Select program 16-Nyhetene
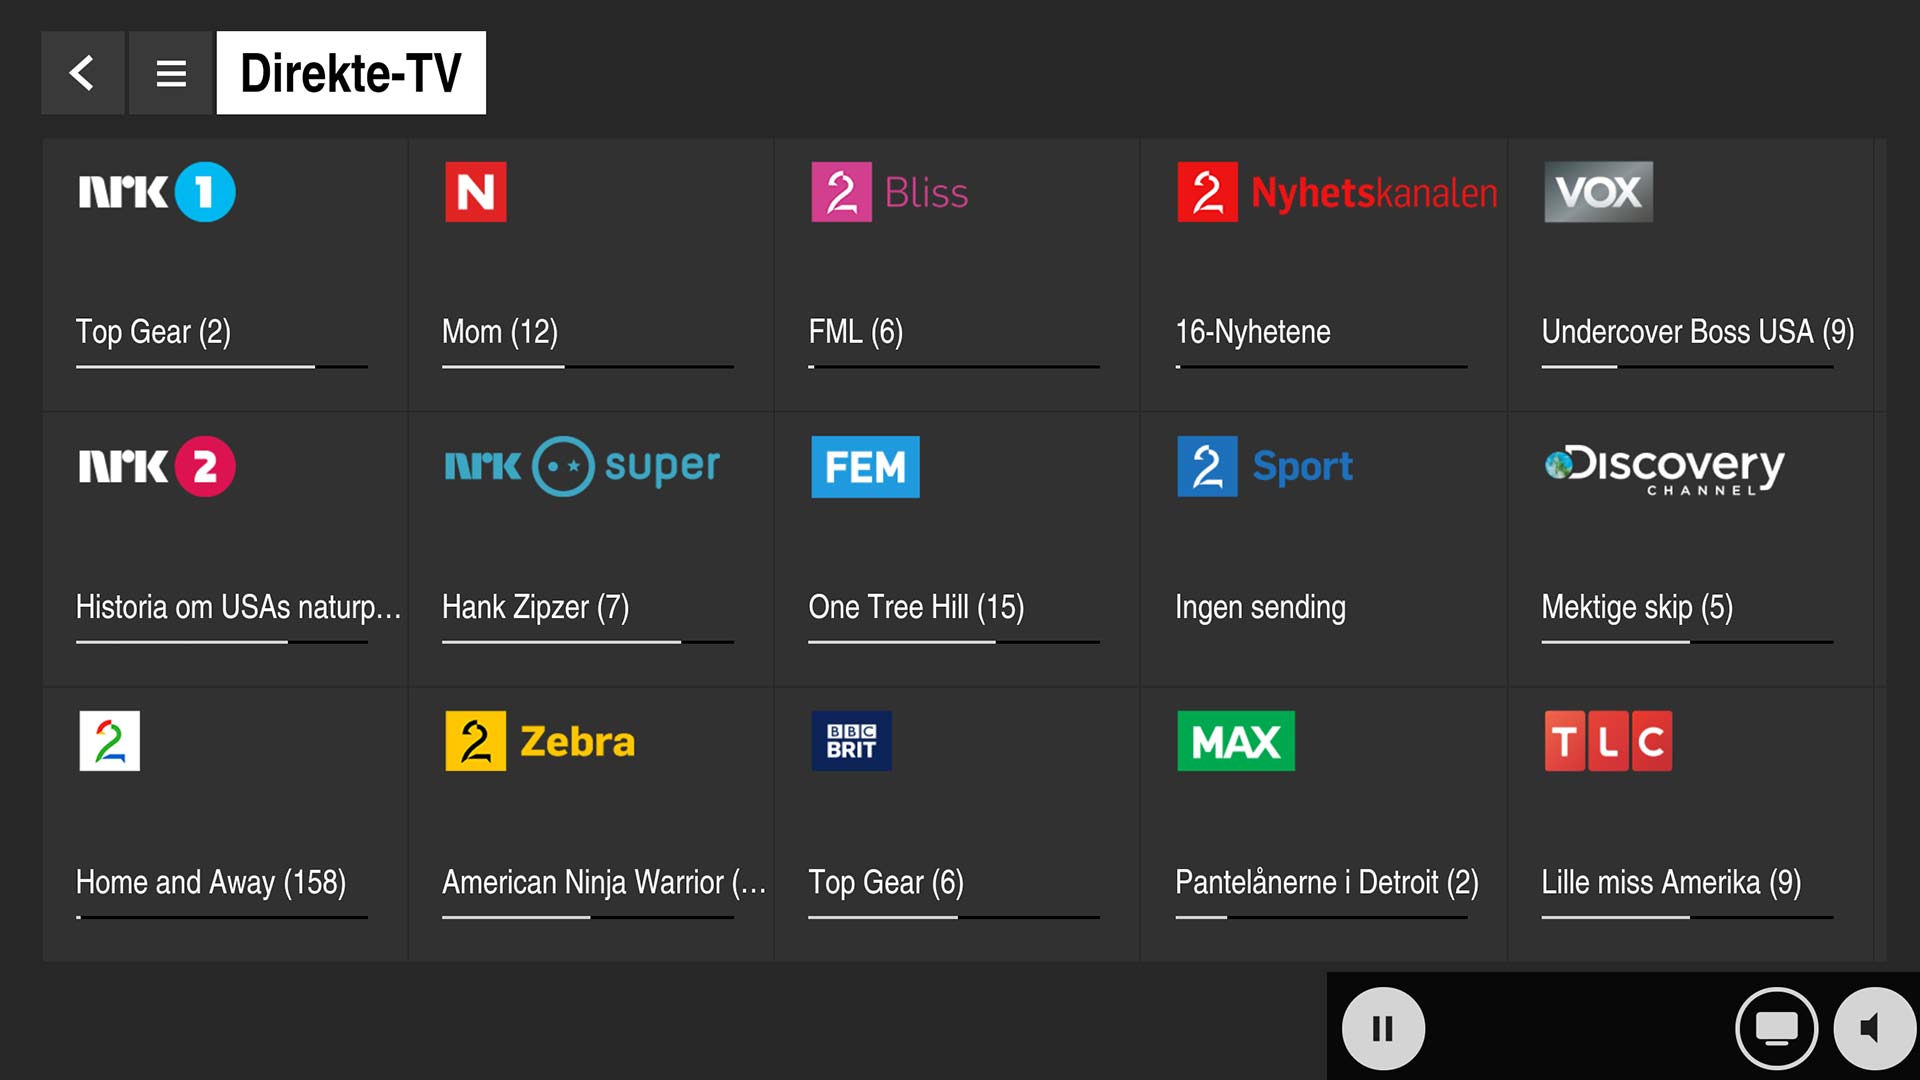The width and height of the screenshot is (1920, 1080). click(x=1253, y=332)
